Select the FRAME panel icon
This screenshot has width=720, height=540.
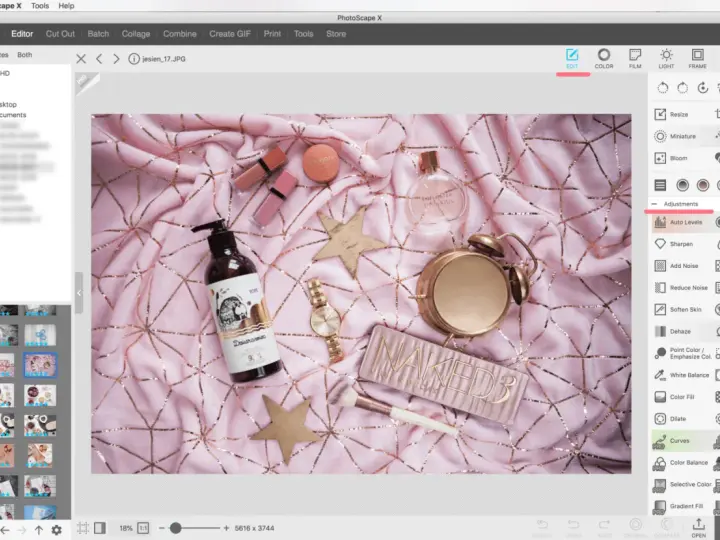[x=698, y=59]
